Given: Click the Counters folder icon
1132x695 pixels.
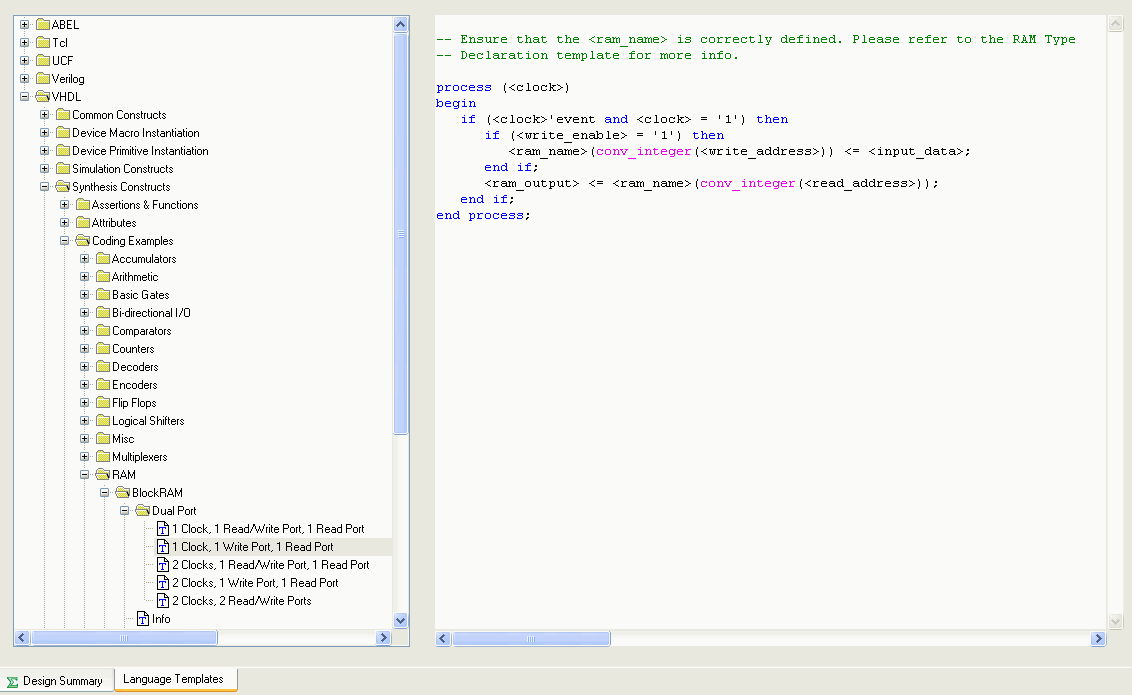Looking at the screenshot, I should (x=103, y=349).
